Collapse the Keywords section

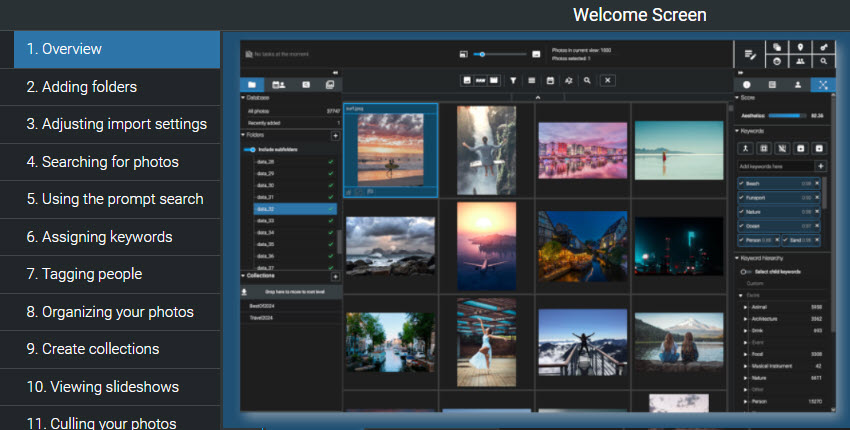(x=737, y=131)
